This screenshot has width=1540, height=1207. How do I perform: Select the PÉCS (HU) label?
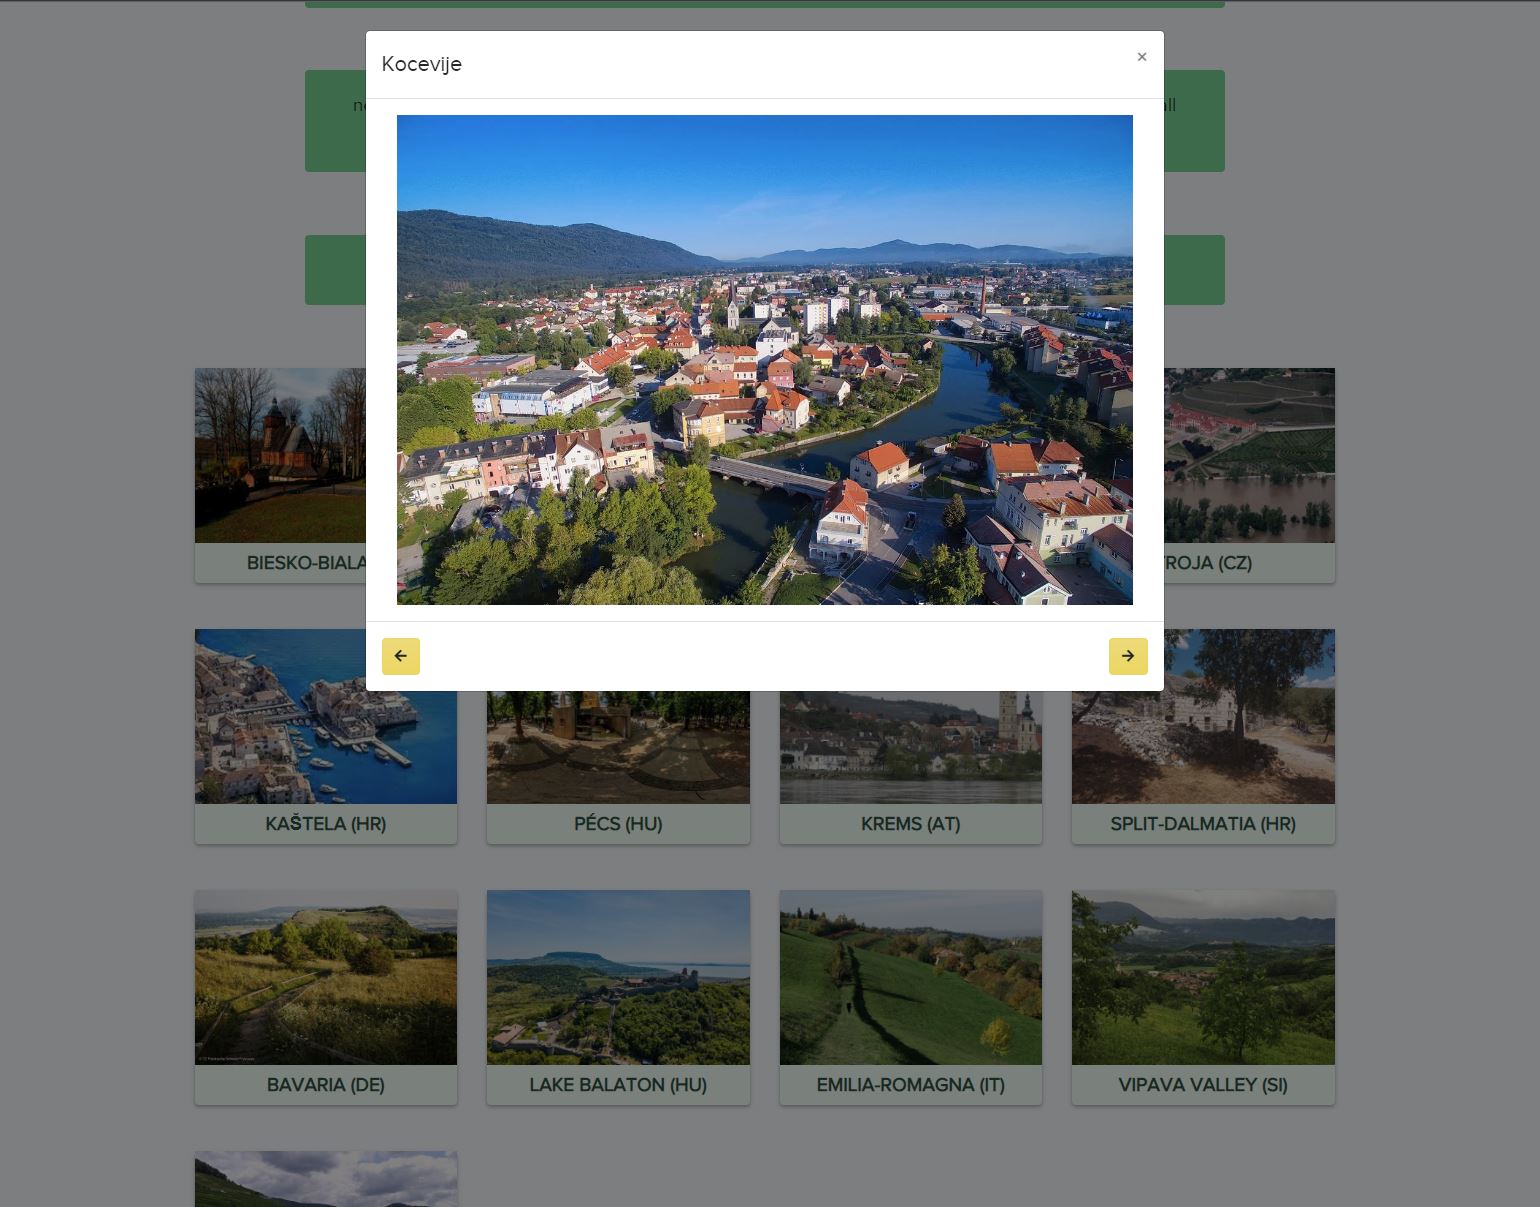(x=618, y=824)
